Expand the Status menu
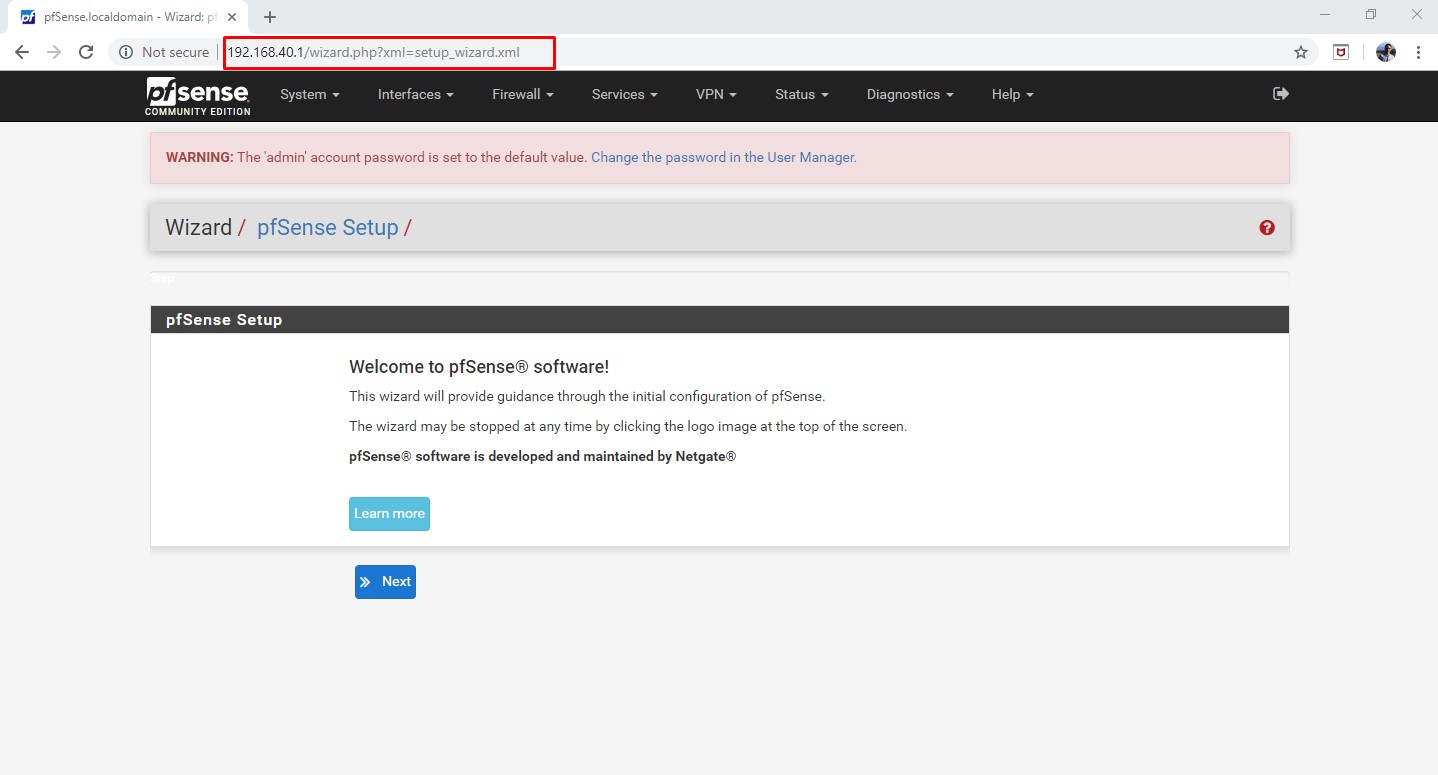 pyautogui.click(x=802, y=94)
